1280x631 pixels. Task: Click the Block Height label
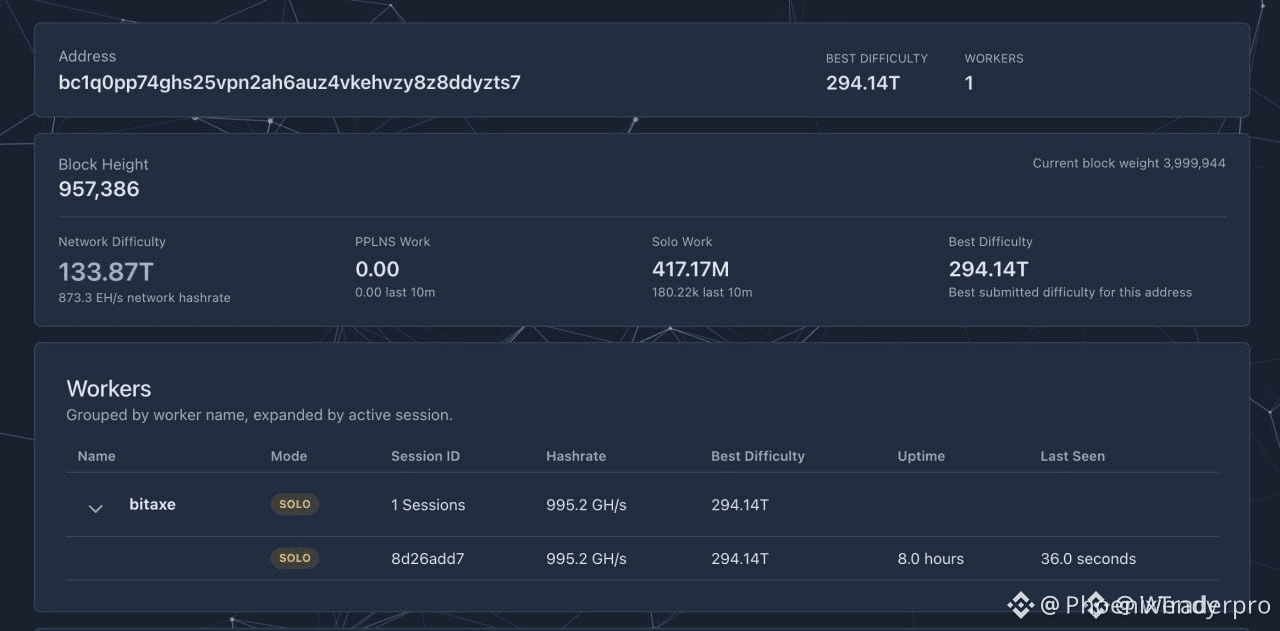tap(103, 164)
